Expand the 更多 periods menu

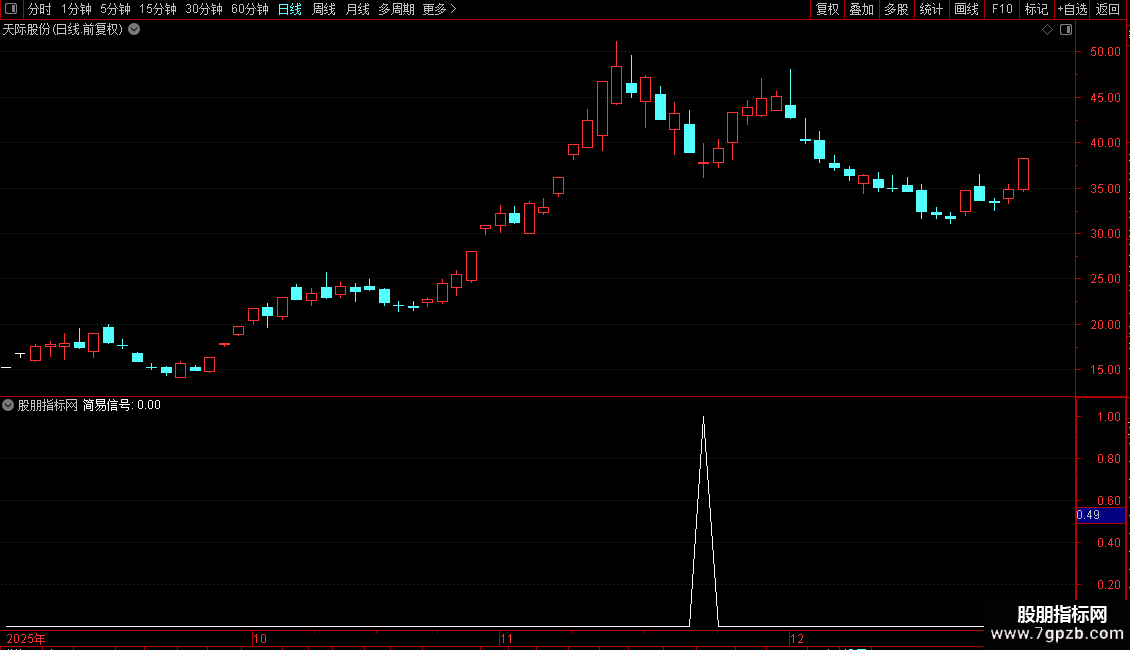[440, 9]
